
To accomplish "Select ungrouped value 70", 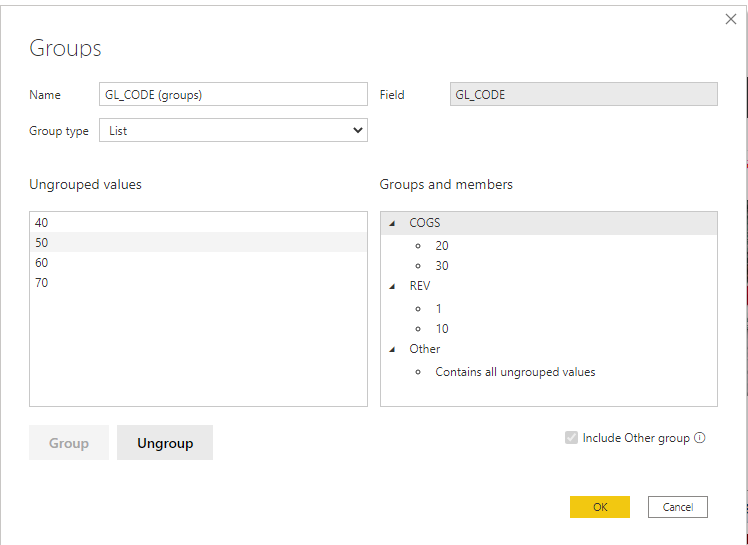I will click(198, 283).
